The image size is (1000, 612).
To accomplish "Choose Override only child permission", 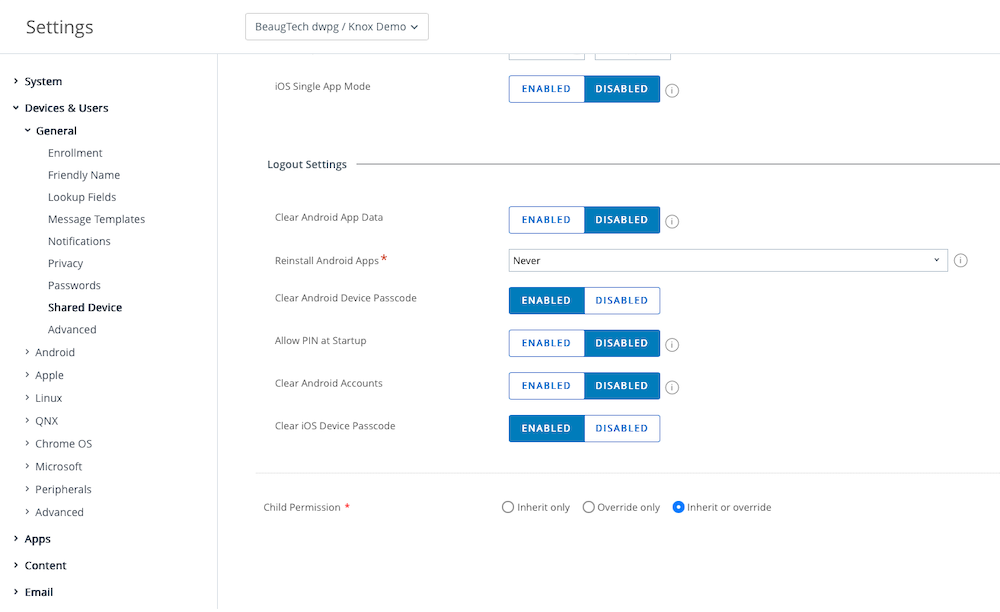I will [x=588, y=507].
